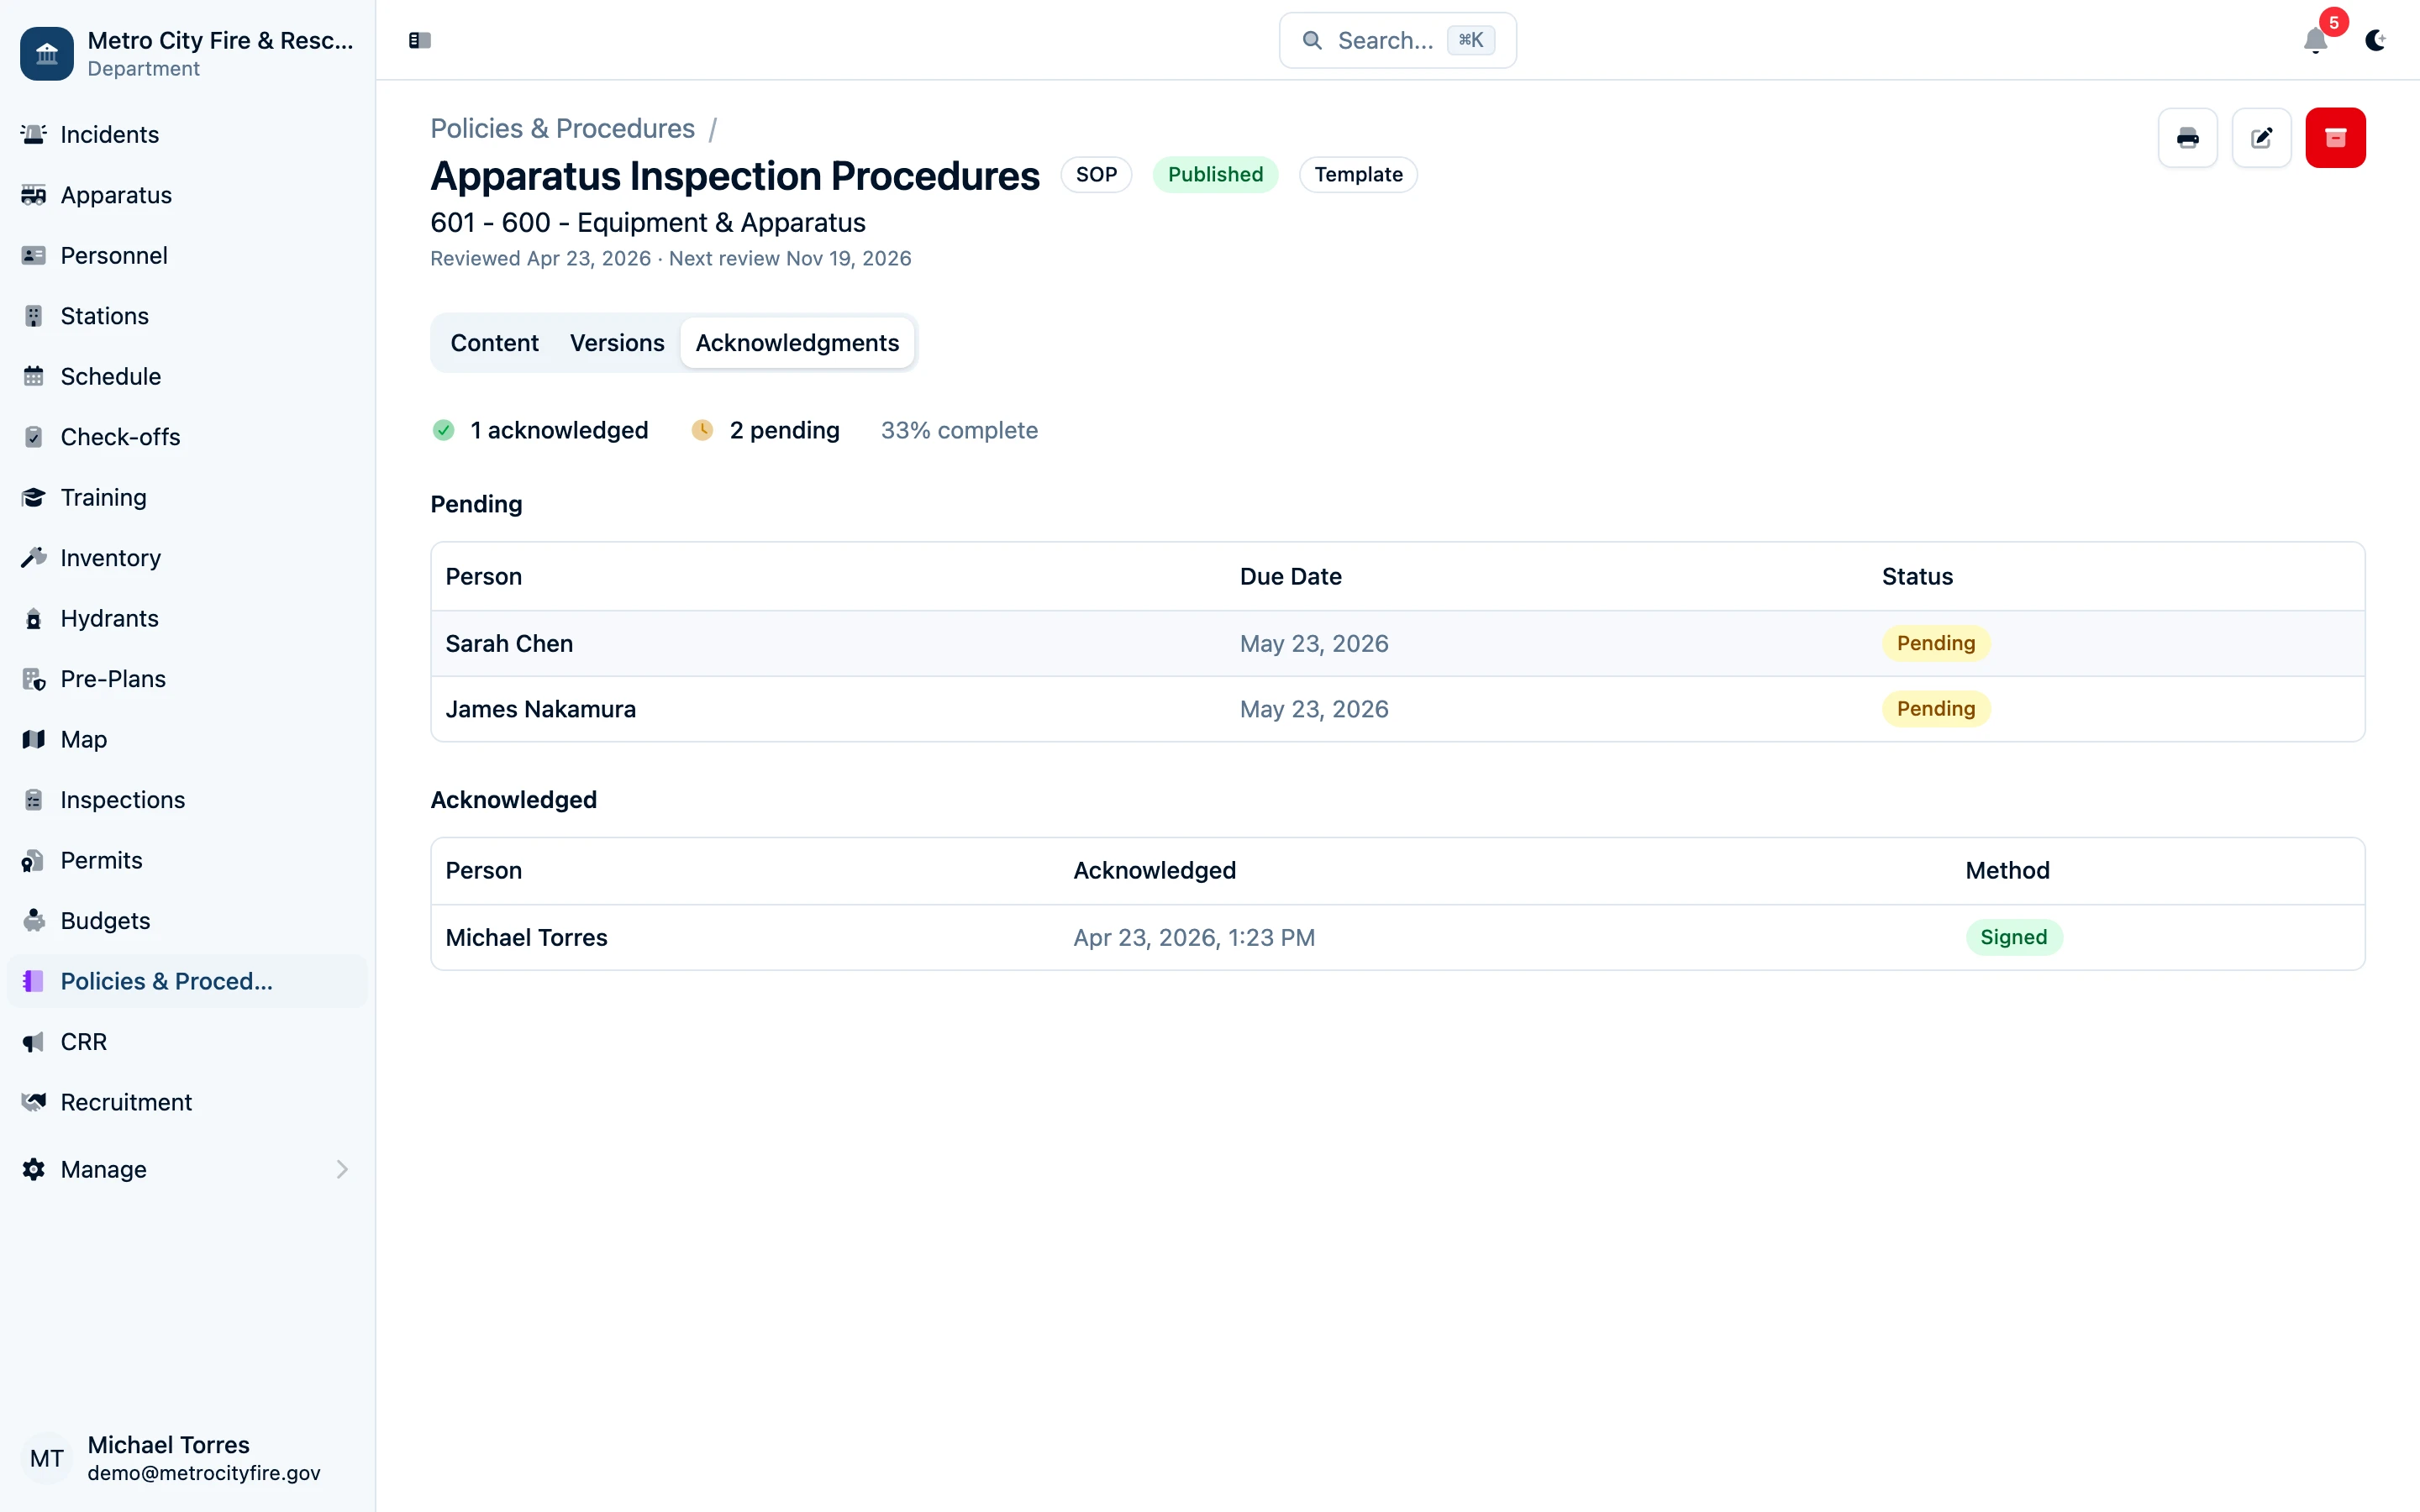Click the 33% complete progress indicator
Screen dimensions: 2420x1512
(959, 430)
